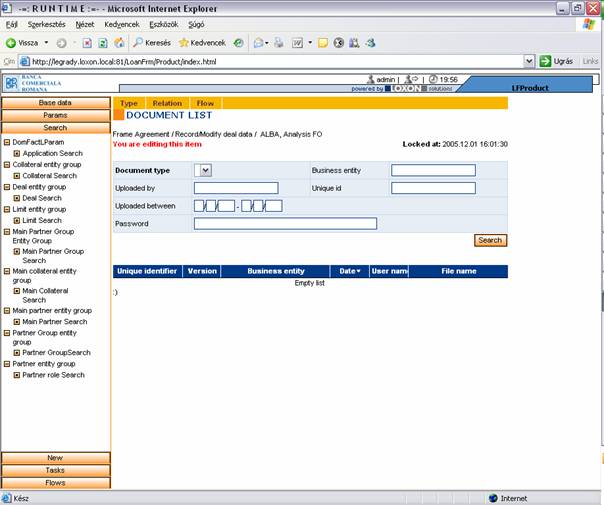
Task: Open the Mail icon dropdown arrow
Action: (267, 43)
